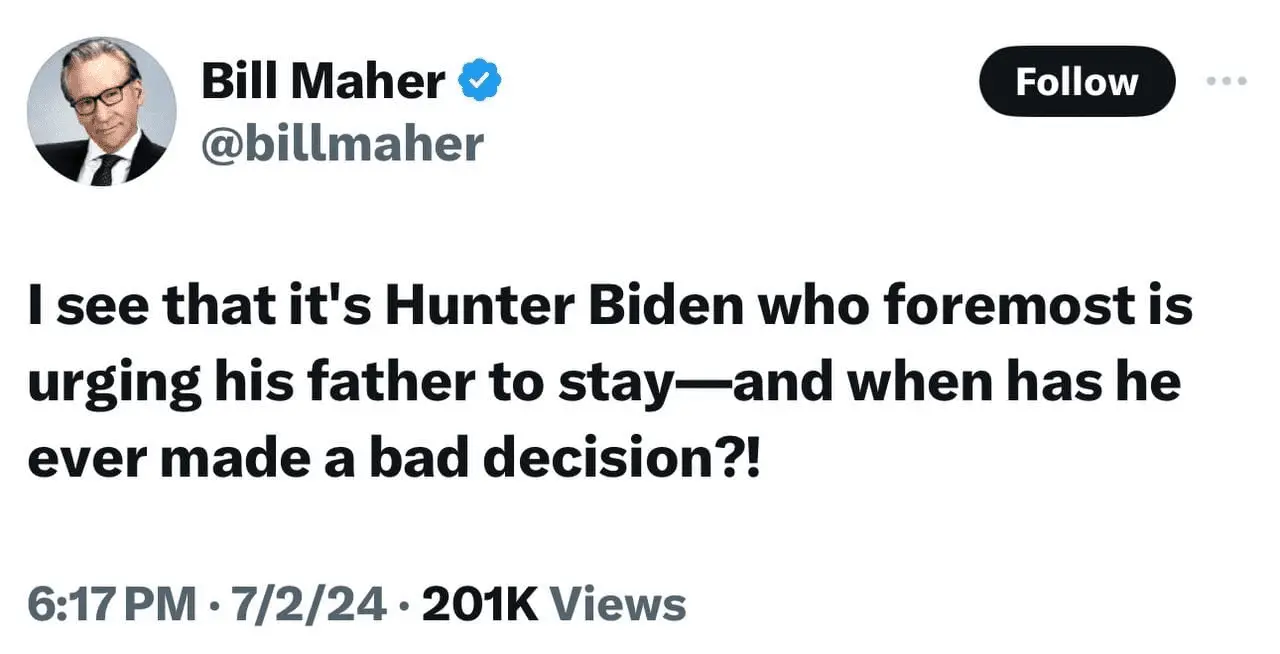Image resolution: width=1280 pixels, height=654 pixels.
Task: Open the three-dot more options menu
Action: pos(1226,81)
